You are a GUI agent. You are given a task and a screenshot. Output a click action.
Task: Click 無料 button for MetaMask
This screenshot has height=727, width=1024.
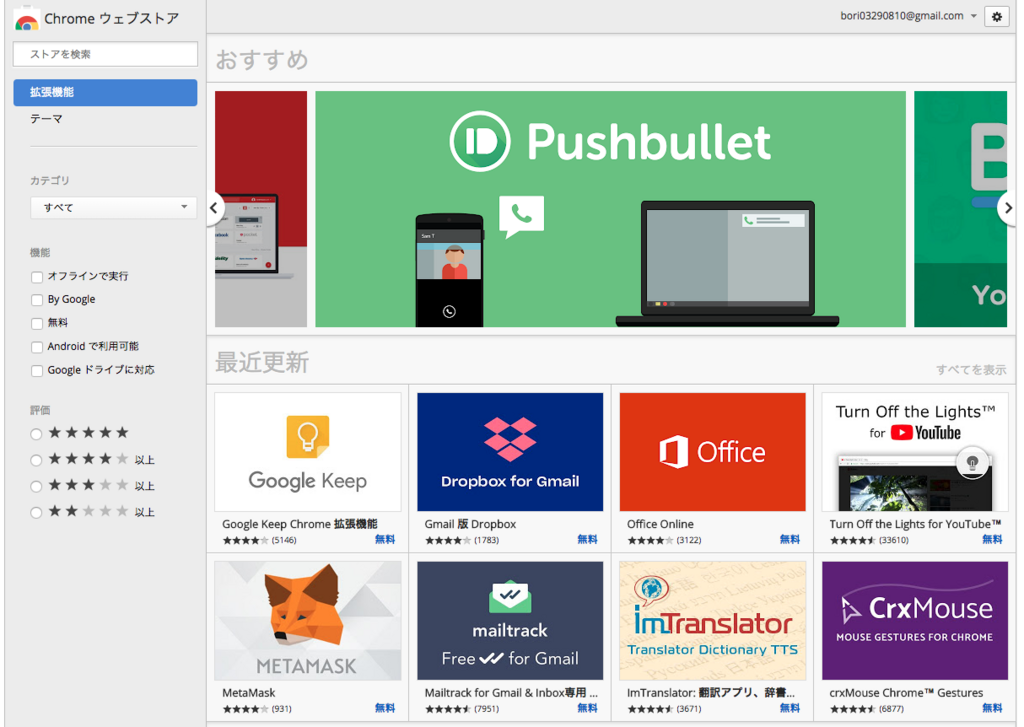385,708
